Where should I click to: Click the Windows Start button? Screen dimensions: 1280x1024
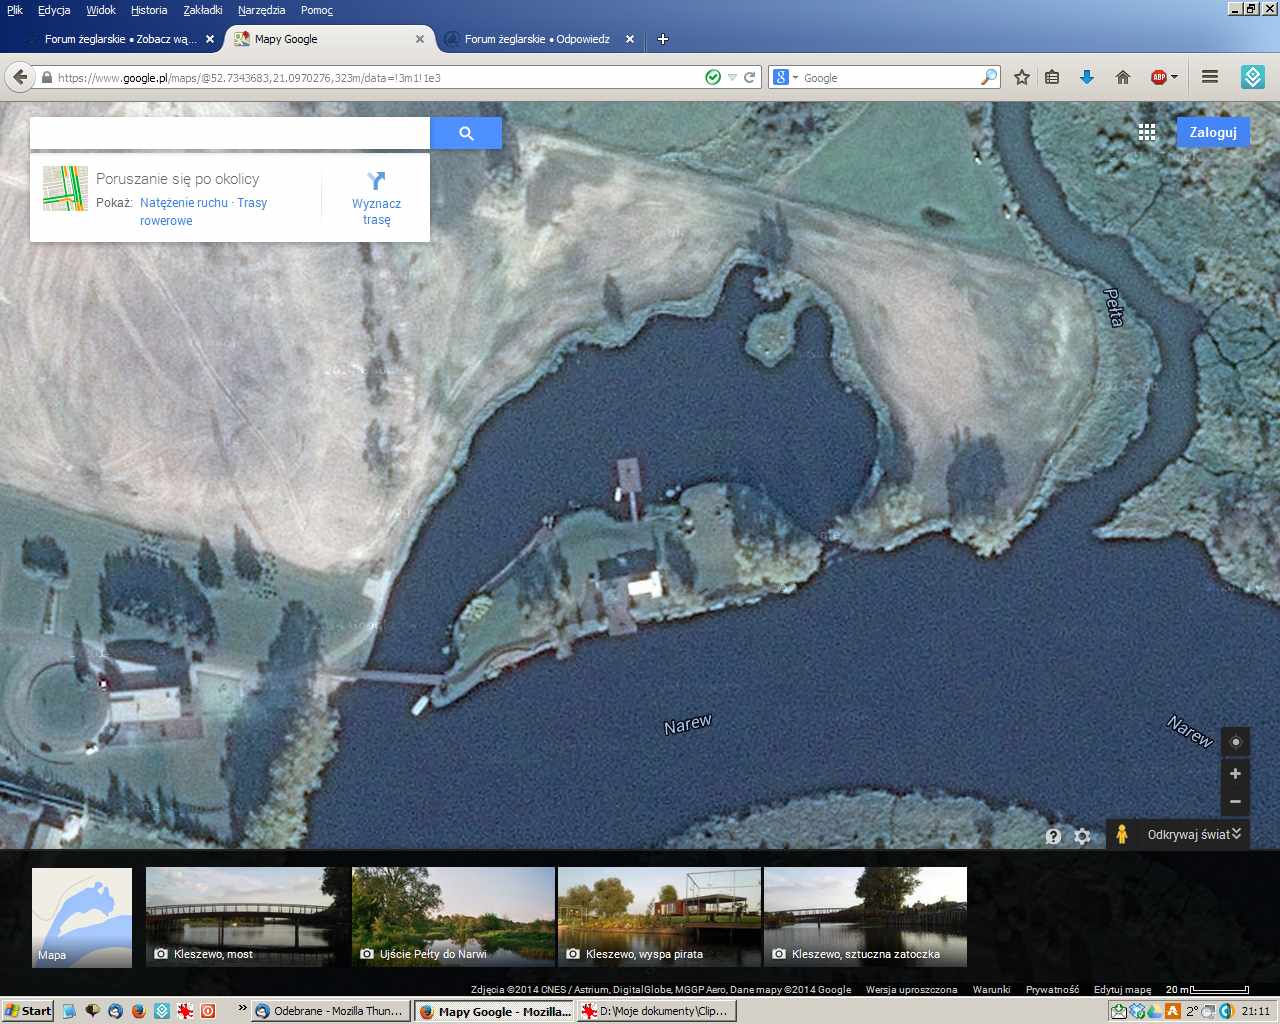(x=28, y=1011)
